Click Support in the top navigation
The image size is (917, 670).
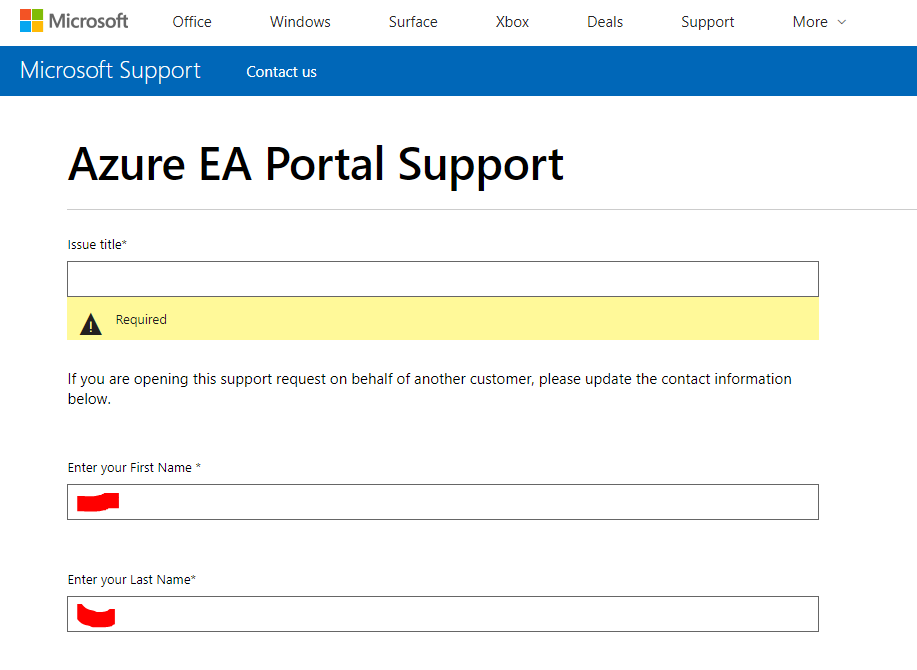(x=708, y=22)
